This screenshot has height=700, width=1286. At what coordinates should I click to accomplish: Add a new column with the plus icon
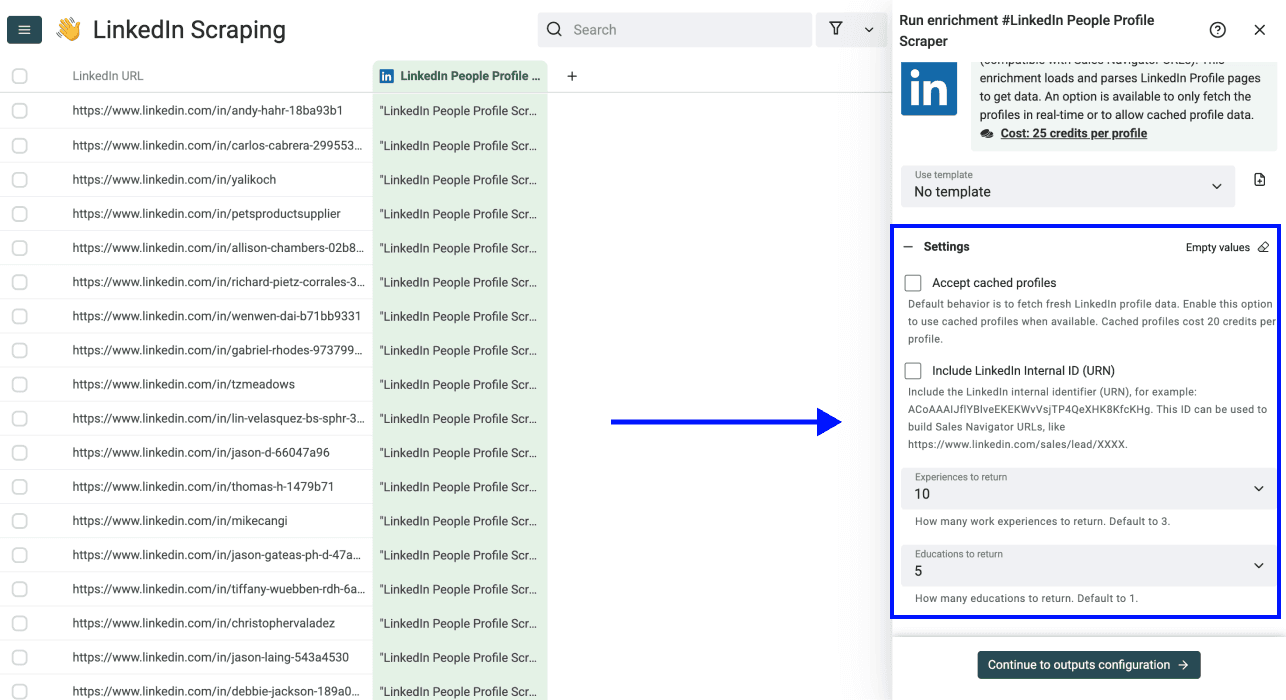click(570, 75)
